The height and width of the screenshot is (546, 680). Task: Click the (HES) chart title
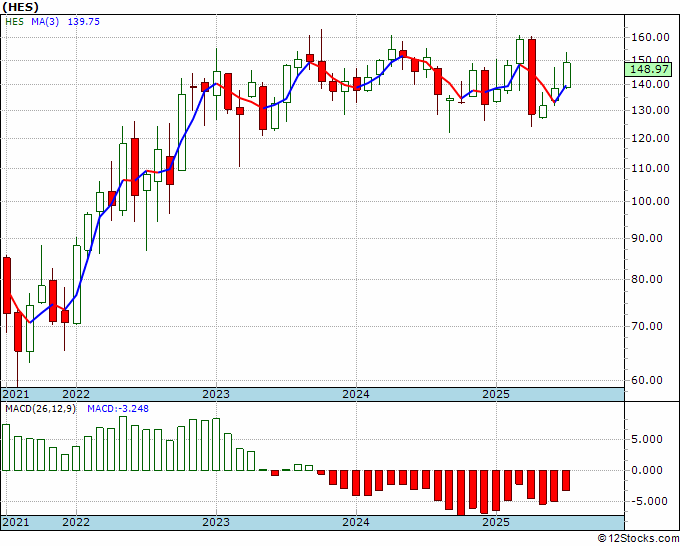(20, 7)
